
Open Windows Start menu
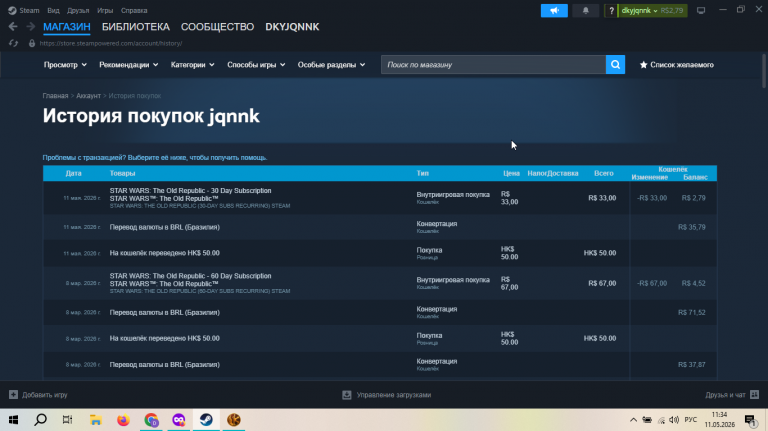click(13, 420)
